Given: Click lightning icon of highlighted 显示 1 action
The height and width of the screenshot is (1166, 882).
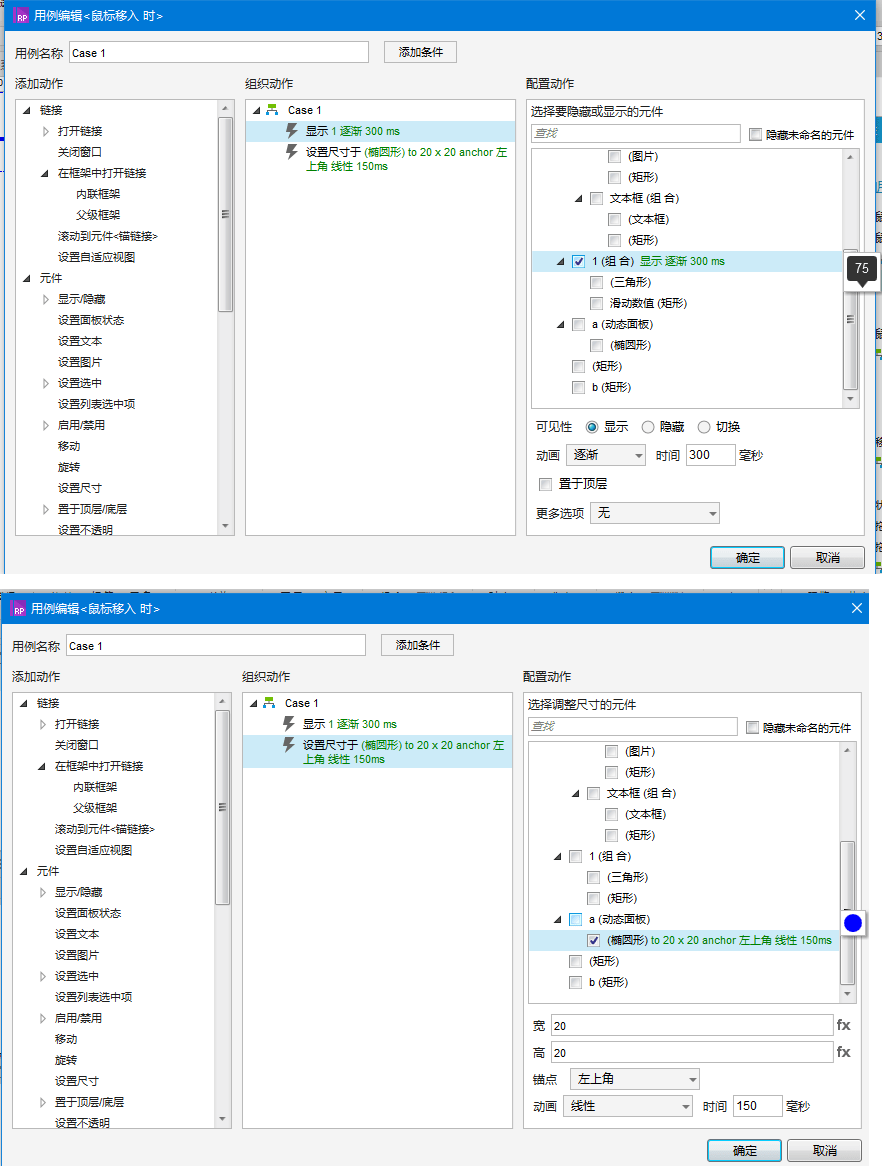Looking at the screenshot, I should click(292, 131).
